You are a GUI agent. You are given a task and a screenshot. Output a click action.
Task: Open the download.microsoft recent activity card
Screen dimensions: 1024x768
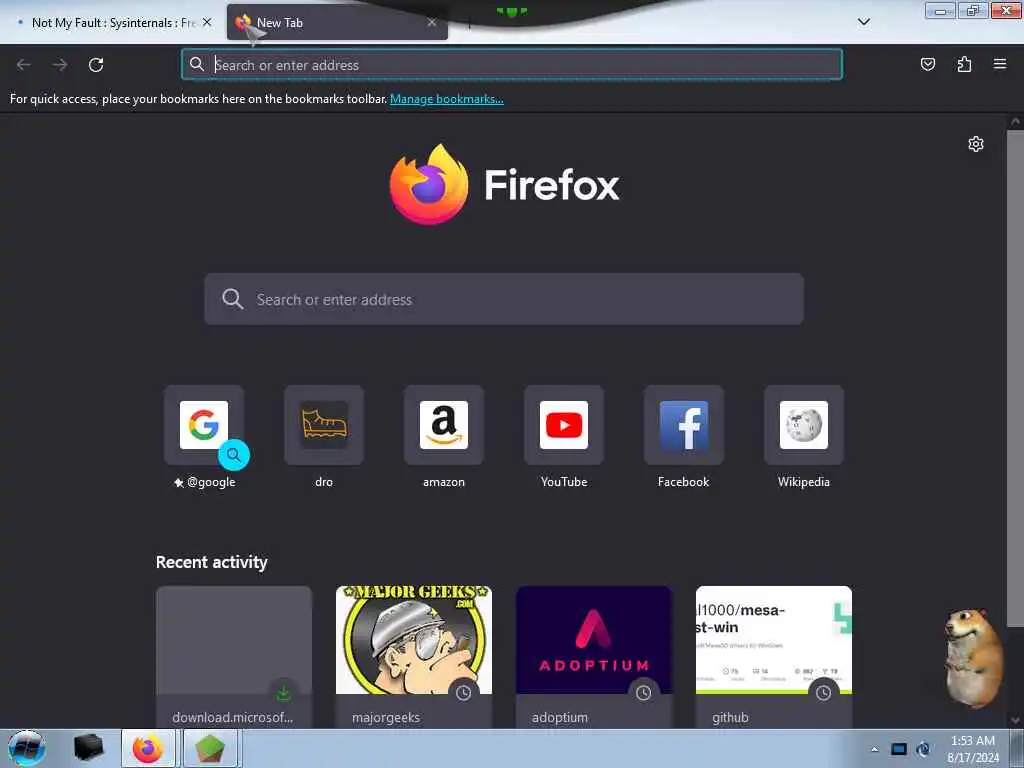click(x=234, y=657)
